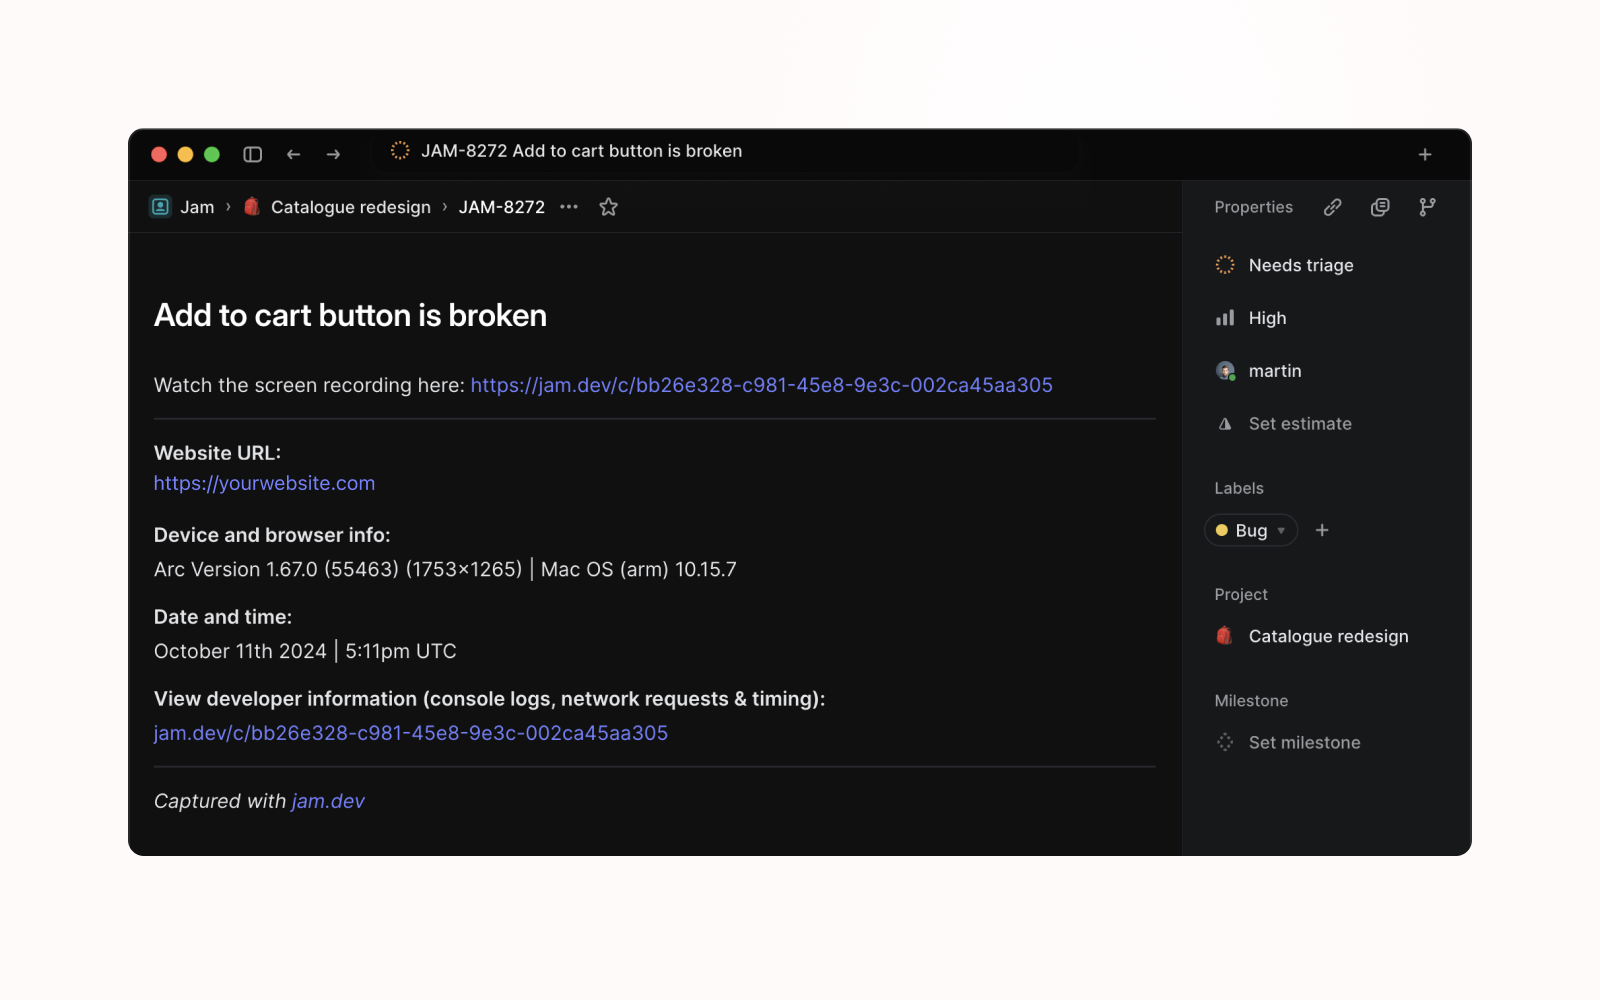Select the JAM-8272 breadcrumb item

coord(502,207)
